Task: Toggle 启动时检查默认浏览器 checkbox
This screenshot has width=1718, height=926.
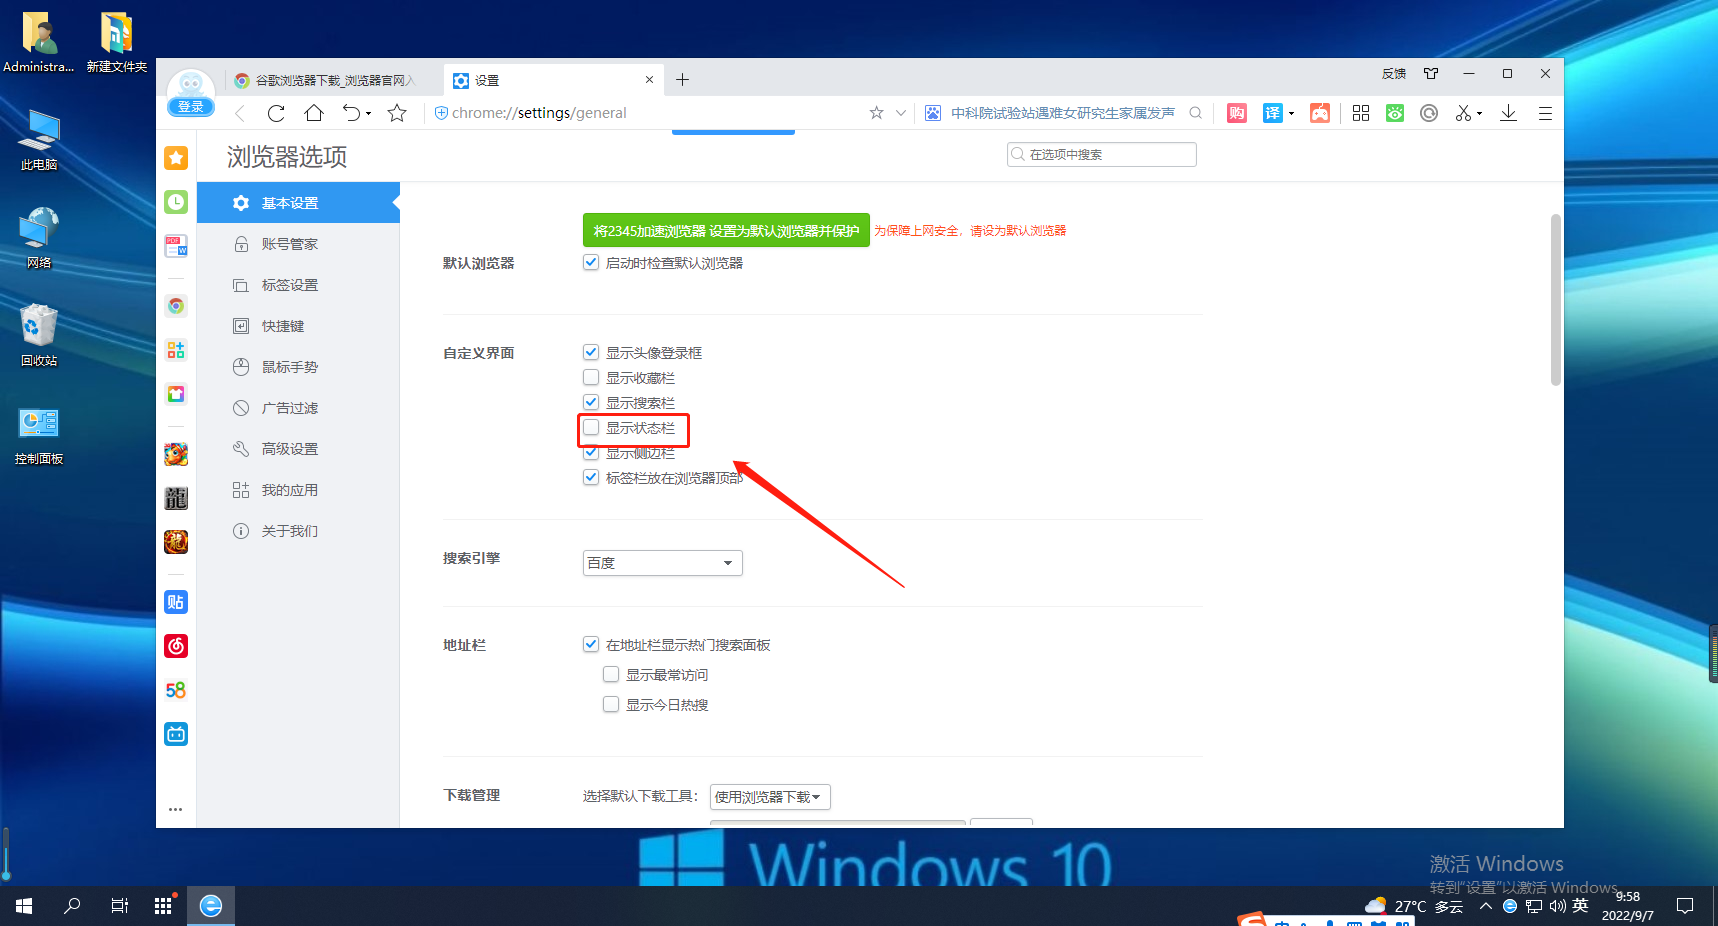Action: [x=591, y=262]
